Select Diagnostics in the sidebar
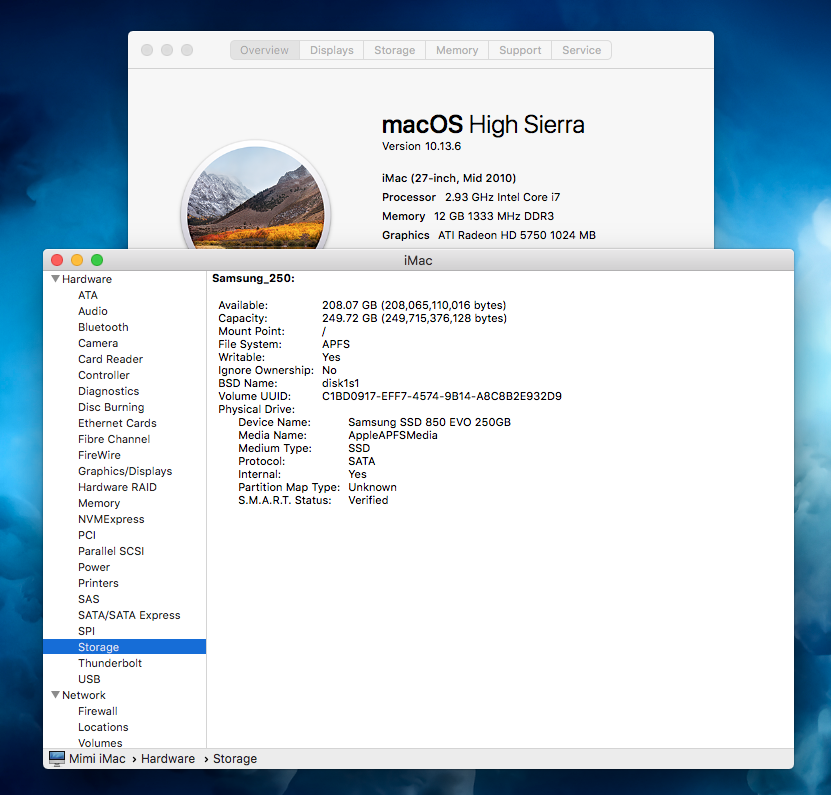The height and width of the screenshot is (795, 831). pyautogui.click(x=109, y=391)
